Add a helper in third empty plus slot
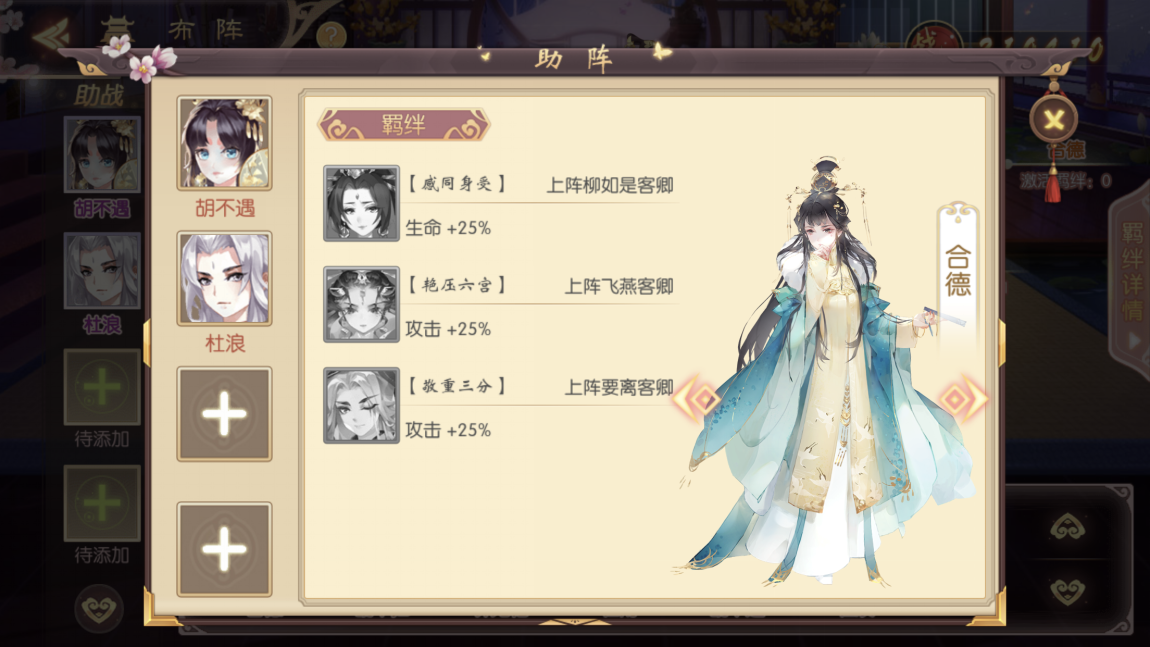This screenshot has height=647, width=1150. click(224, 414)
